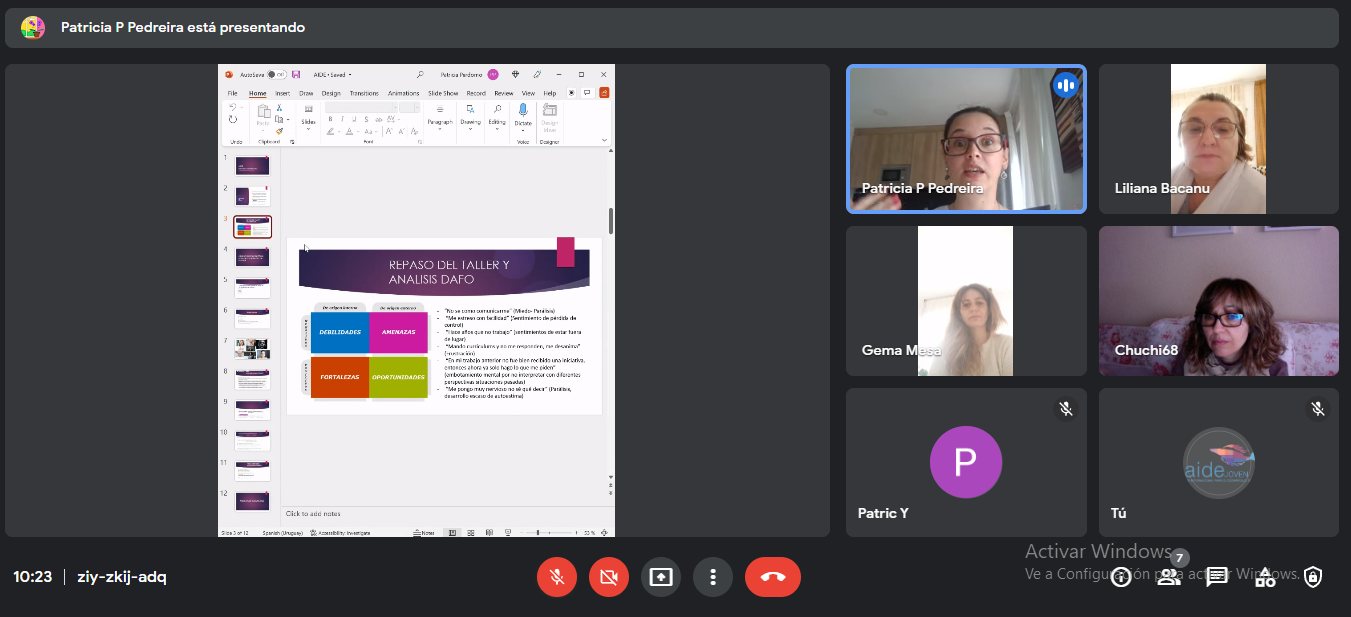The height and width of the screenshot is (617, 1351).
Task: Toggle your microphone mute button
Action: (x=557, y=577)
